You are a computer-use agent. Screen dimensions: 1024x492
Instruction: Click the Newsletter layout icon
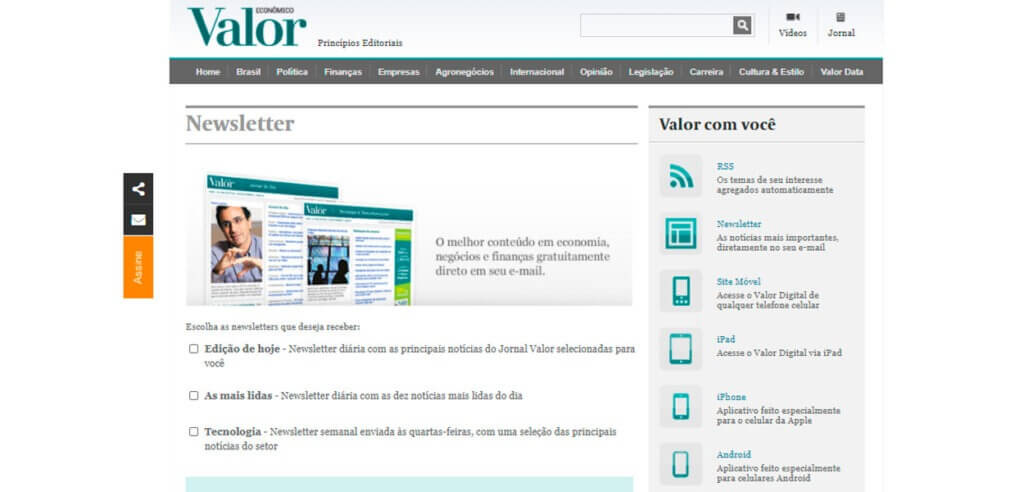coord(681,233)
